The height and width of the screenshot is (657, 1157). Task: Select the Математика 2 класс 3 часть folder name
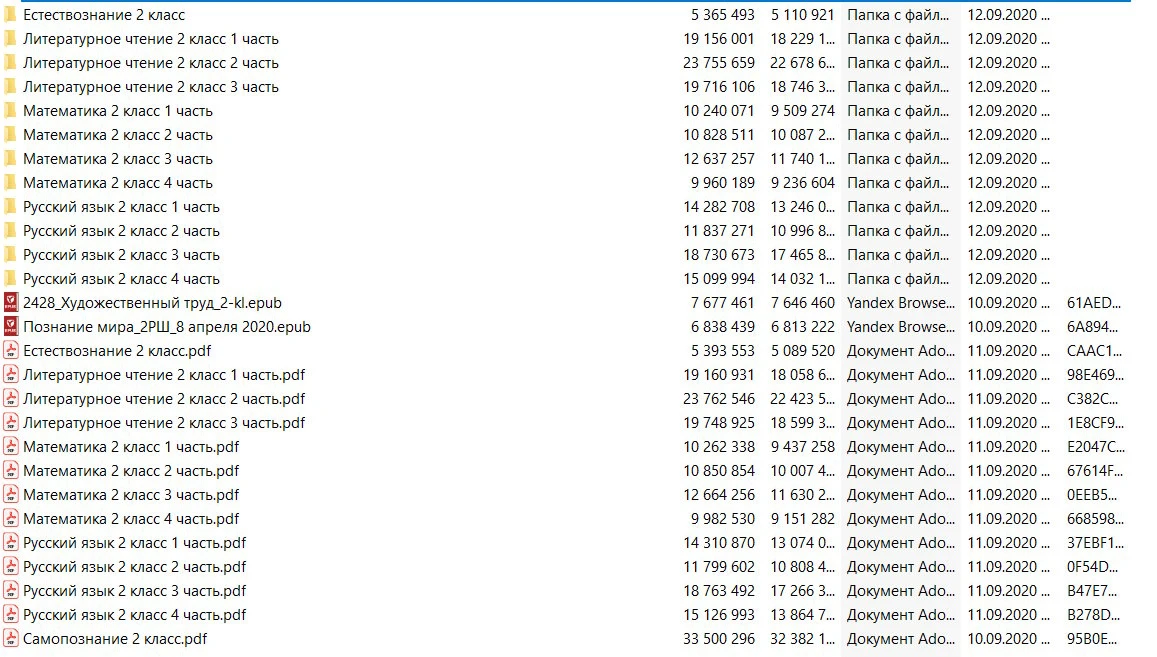coord(117,159)
